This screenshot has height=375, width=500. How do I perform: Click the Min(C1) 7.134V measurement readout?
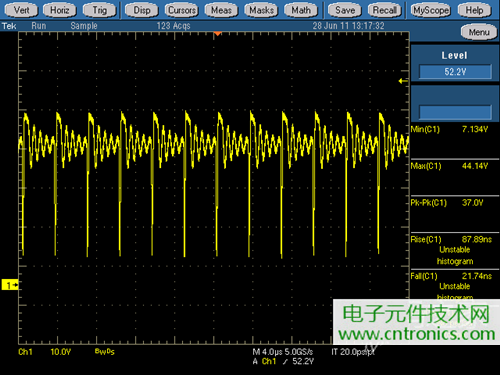(450, 129)
